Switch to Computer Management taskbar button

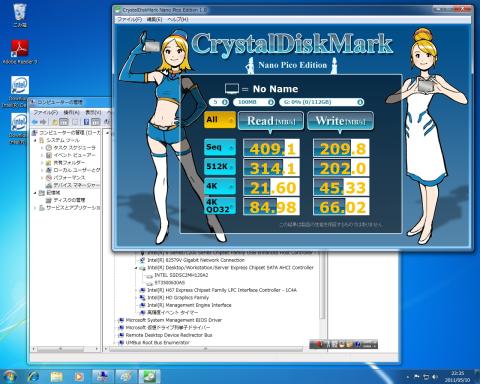103,377
